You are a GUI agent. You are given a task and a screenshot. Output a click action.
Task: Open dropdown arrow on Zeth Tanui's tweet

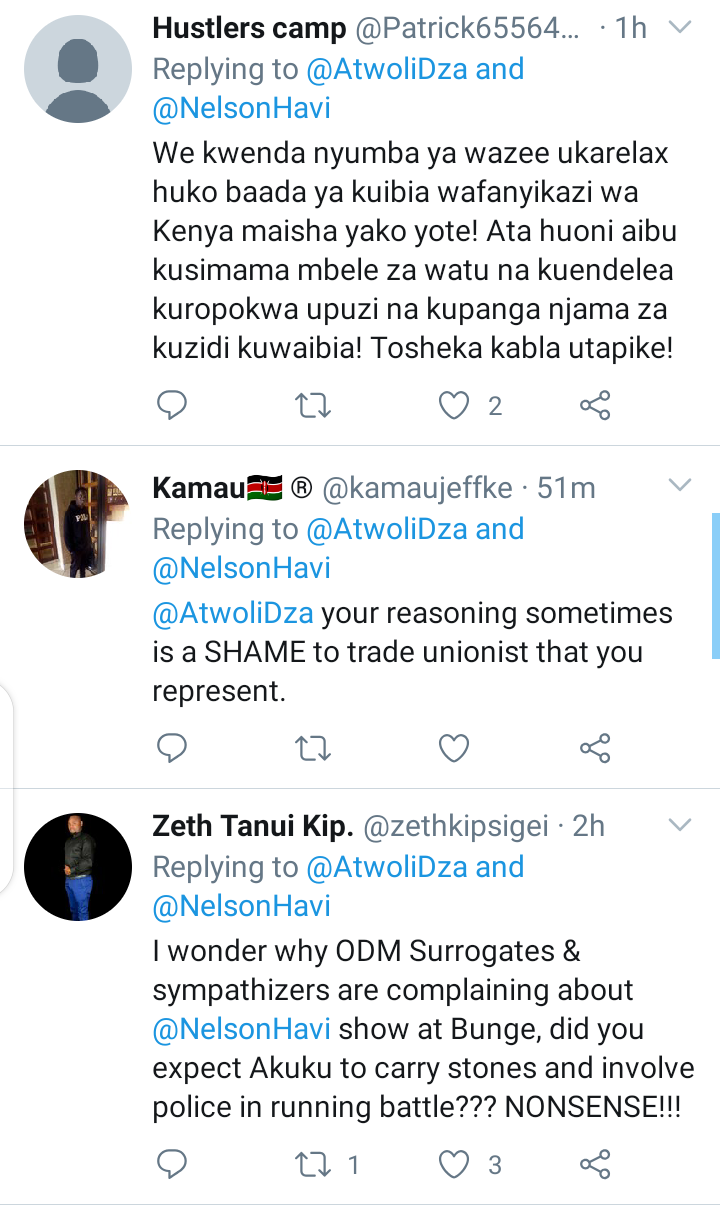click(680, 825)
